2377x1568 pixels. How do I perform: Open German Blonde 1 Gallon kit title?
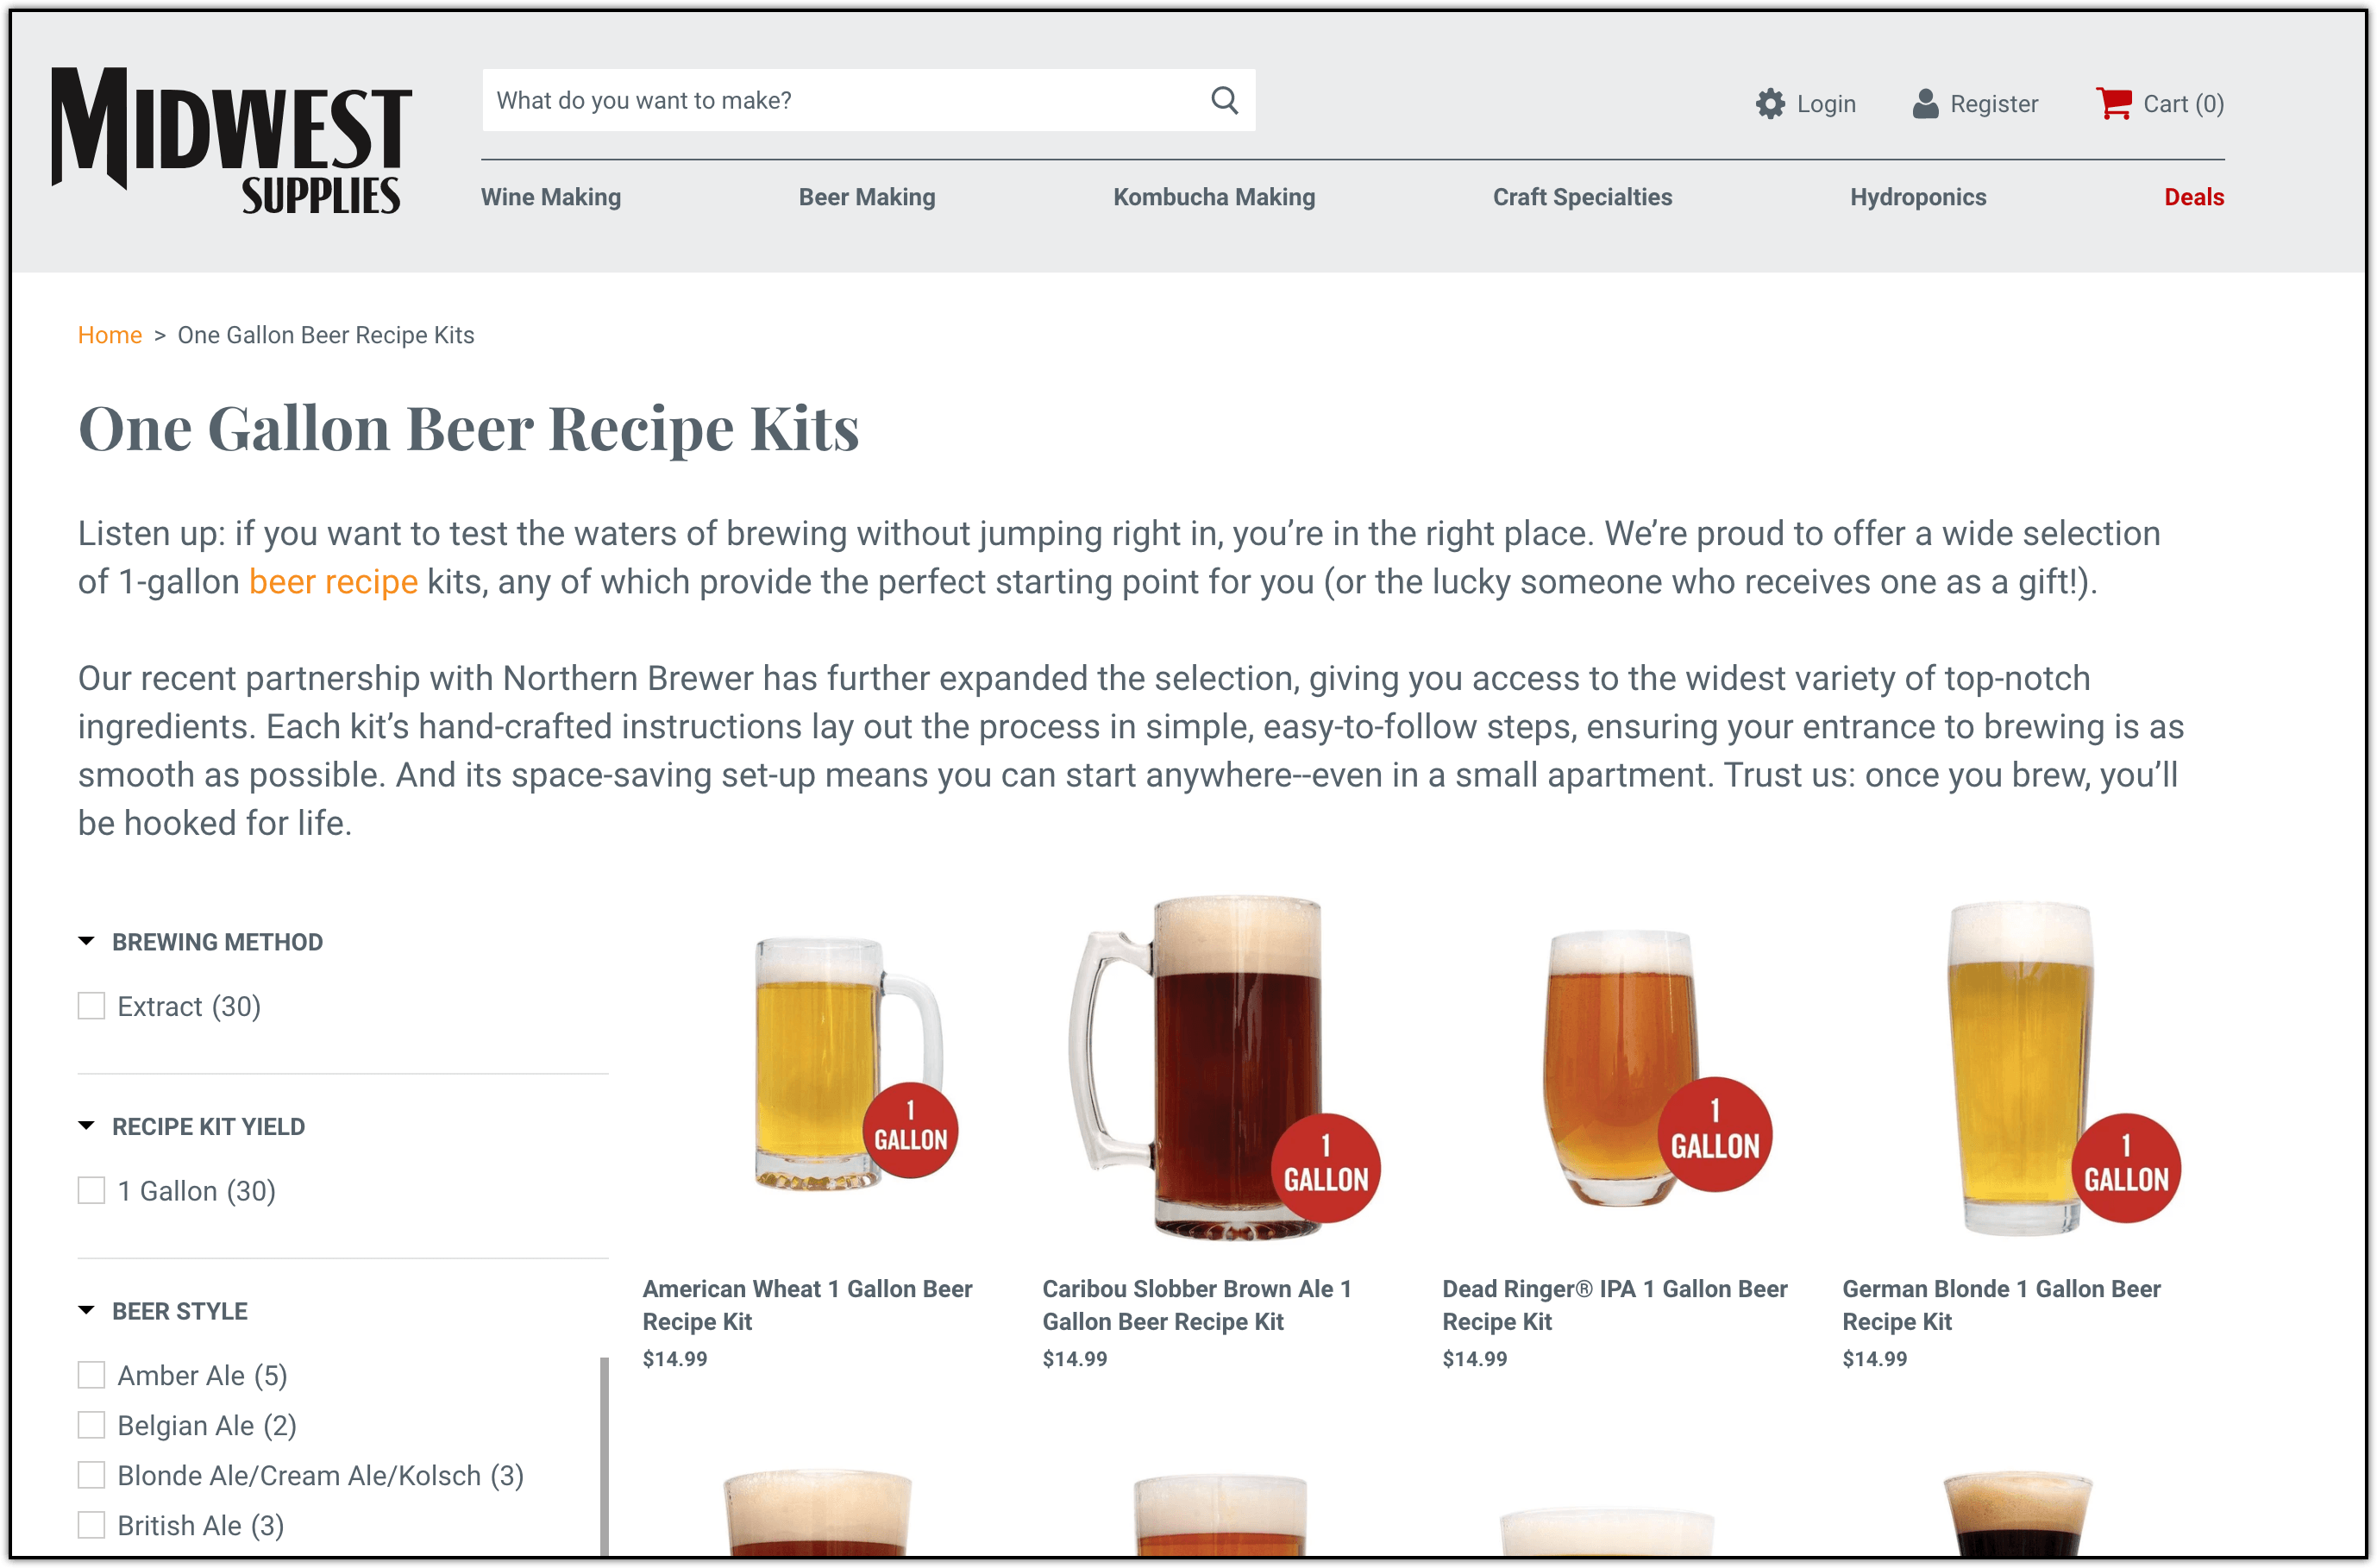[x=2001, y=1305]
